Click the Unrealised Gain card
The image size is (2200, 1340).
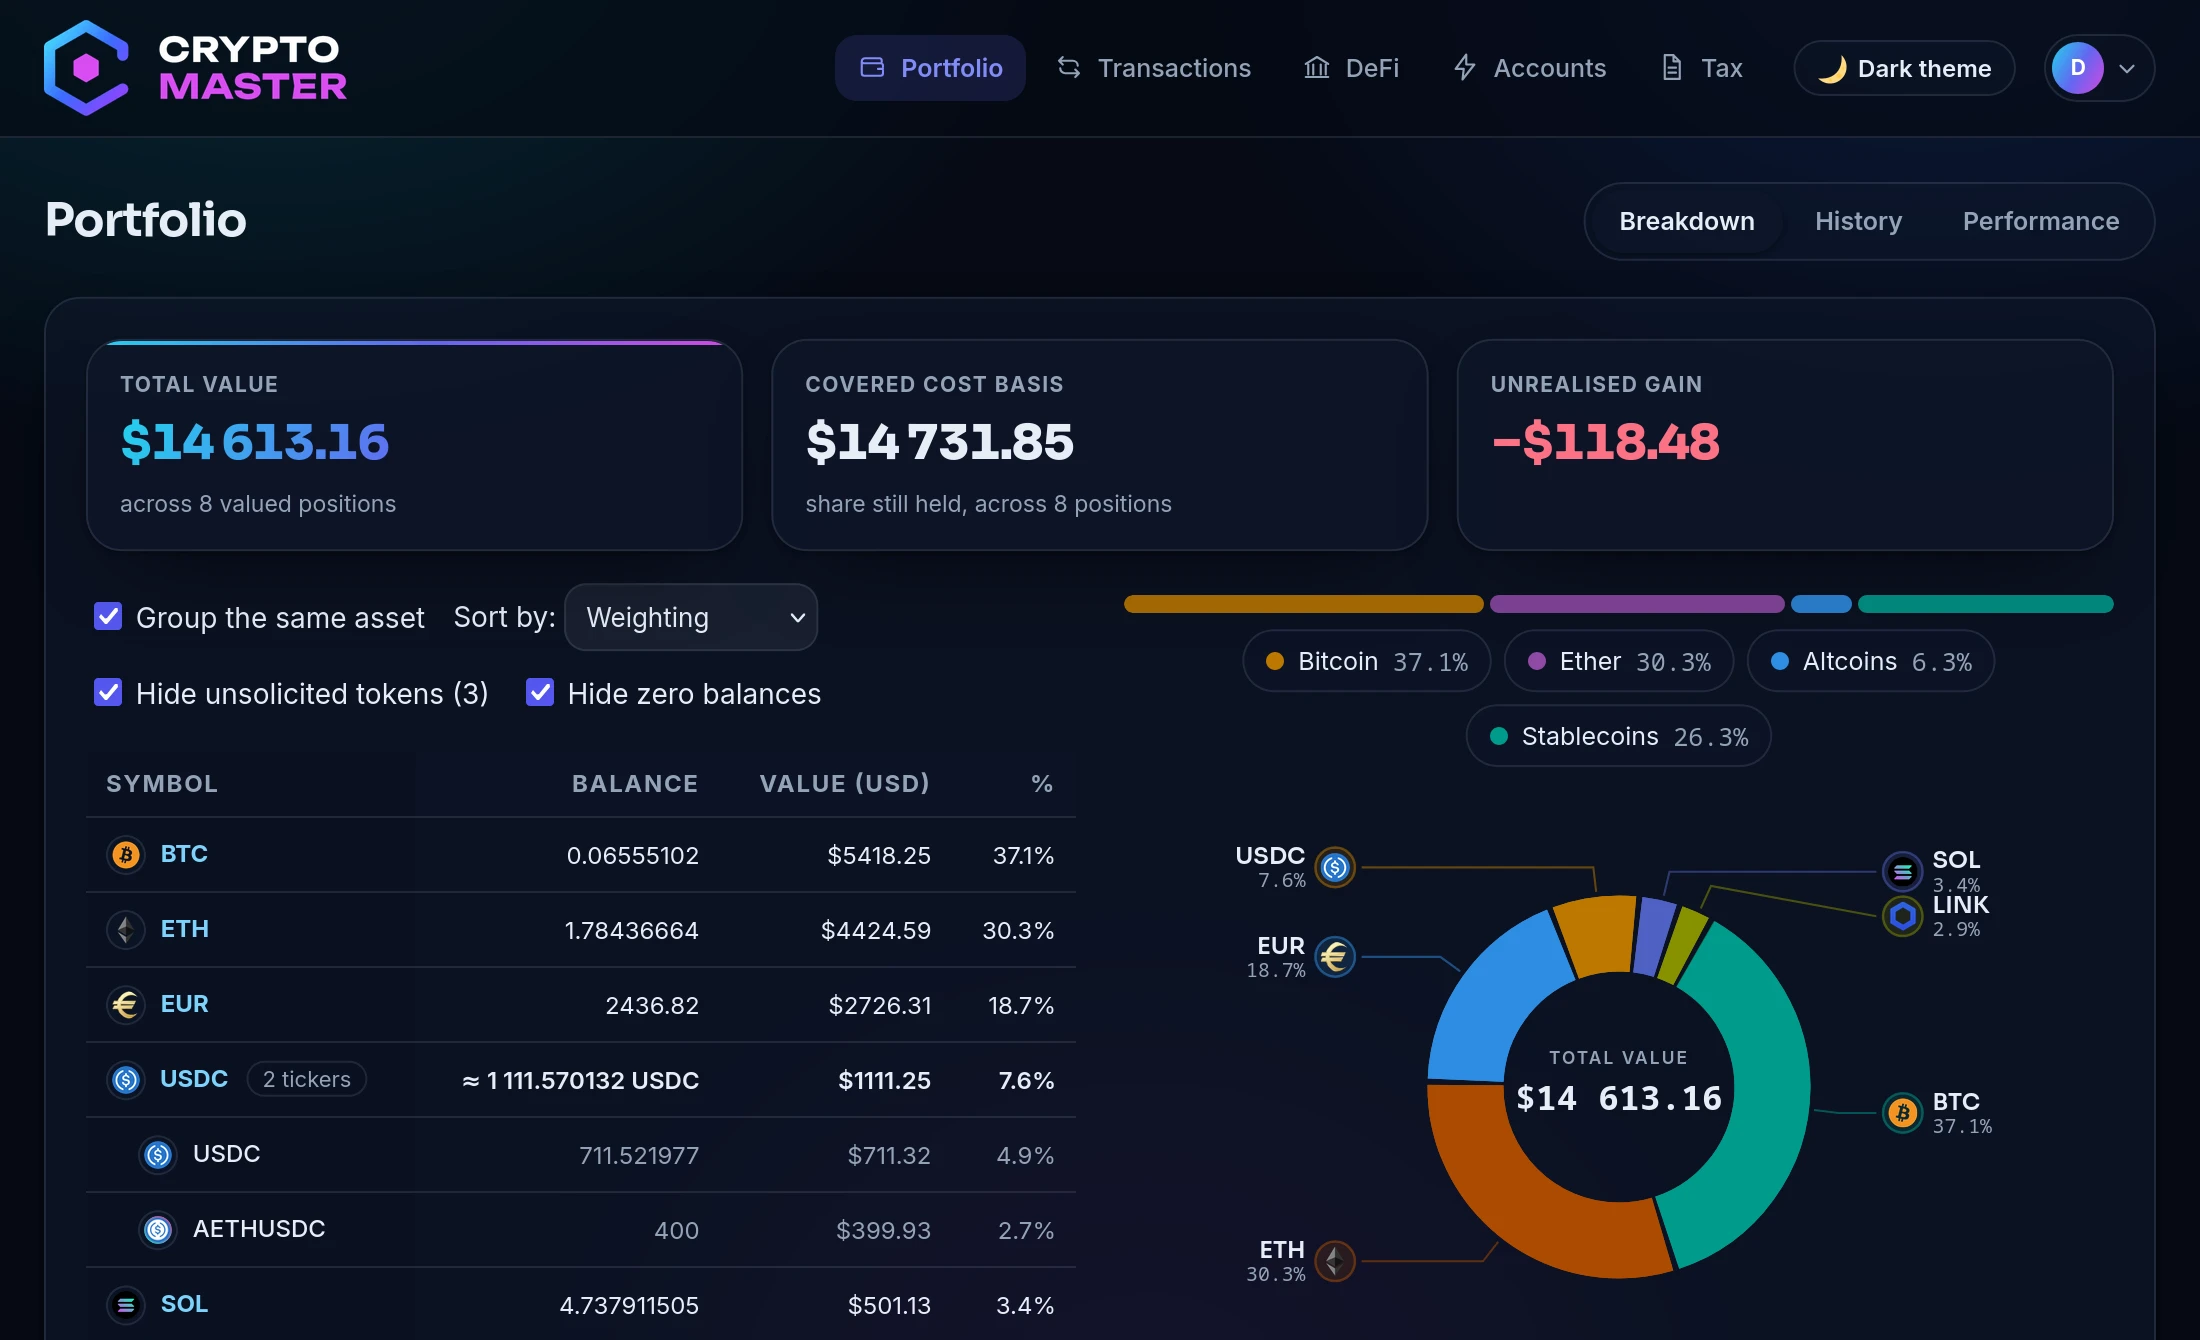[1785, 445]
